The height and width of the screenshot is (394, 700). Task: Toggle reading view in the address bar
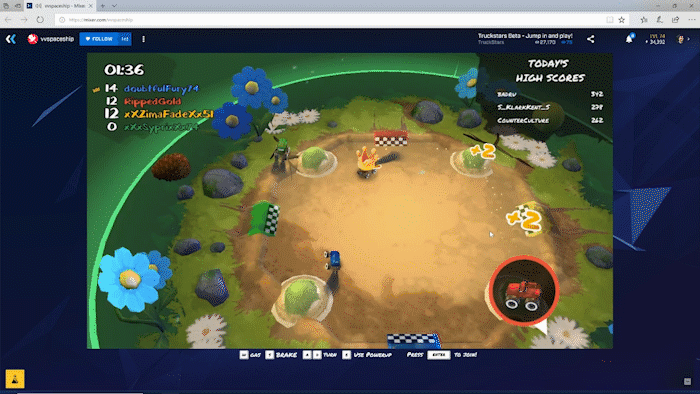(x=609, y=20)
